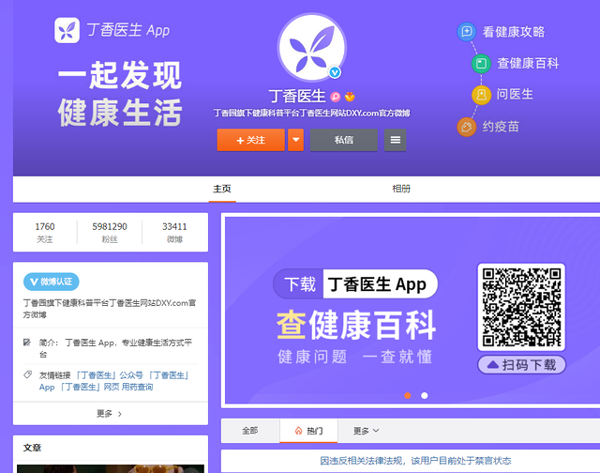Click the orange 约疫苗 icon

coord(466,127)
